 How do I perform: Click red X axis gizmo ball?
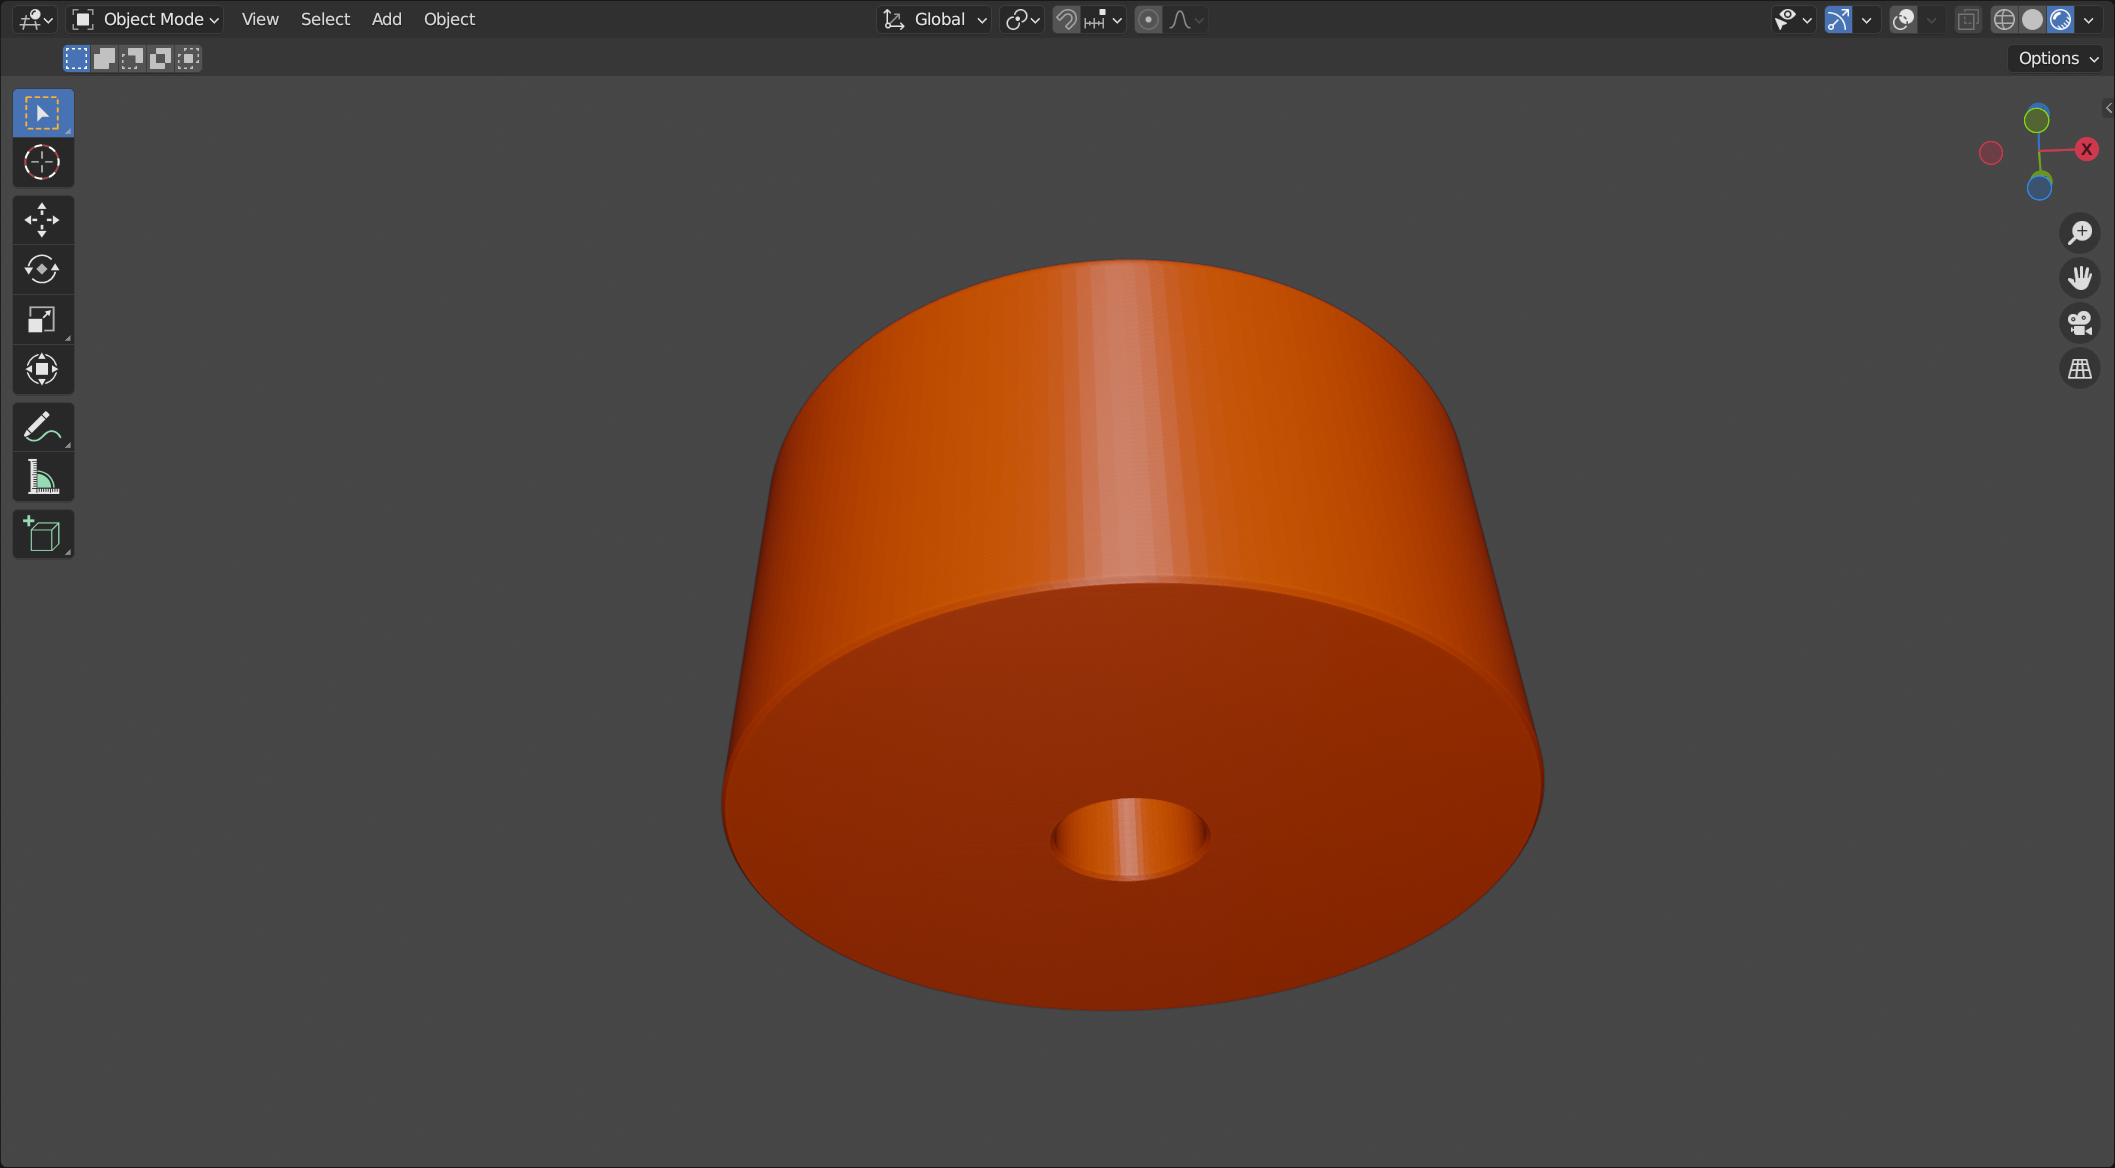click(2086, 149)
